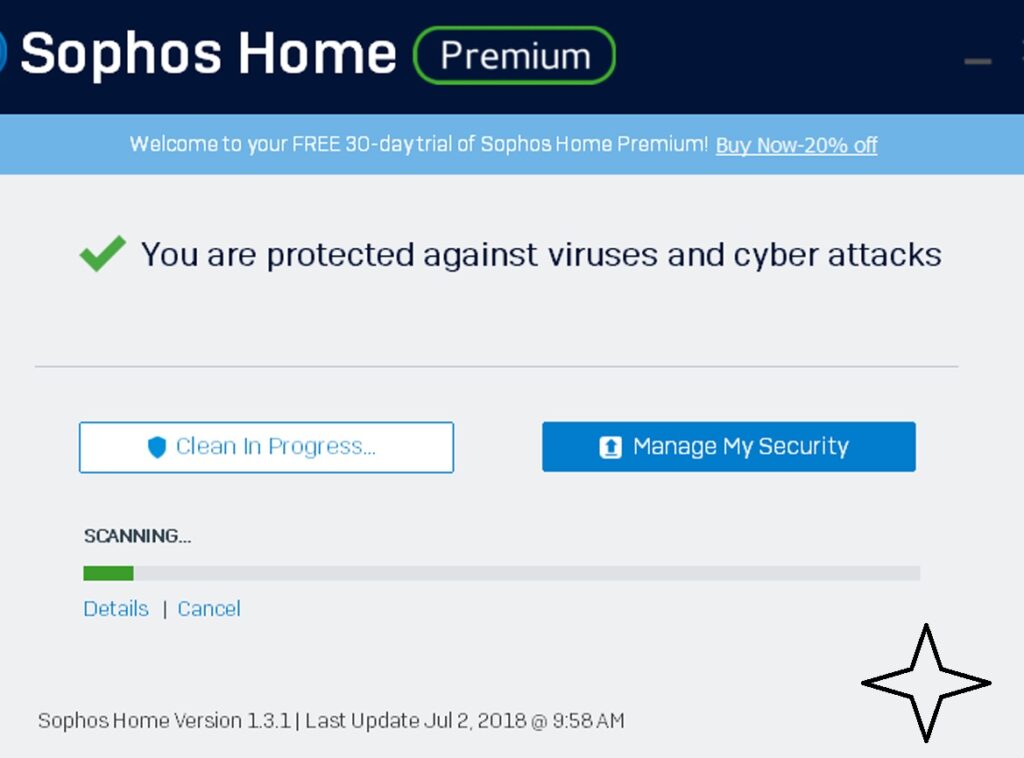Click the scan progress bar
The width and height of the screenshot is (1024, 758).
tap(500, 572)
